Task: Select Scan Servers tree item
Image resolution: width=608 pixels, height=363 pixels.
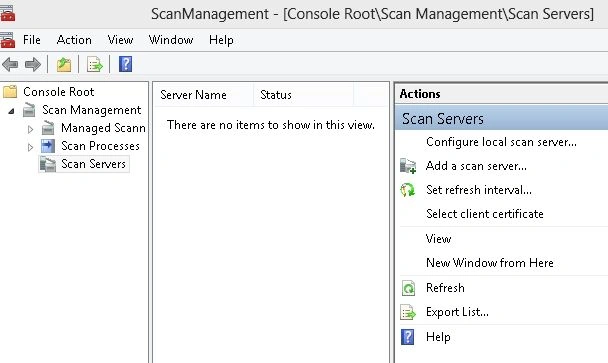Action: click(x=93, y=164)
